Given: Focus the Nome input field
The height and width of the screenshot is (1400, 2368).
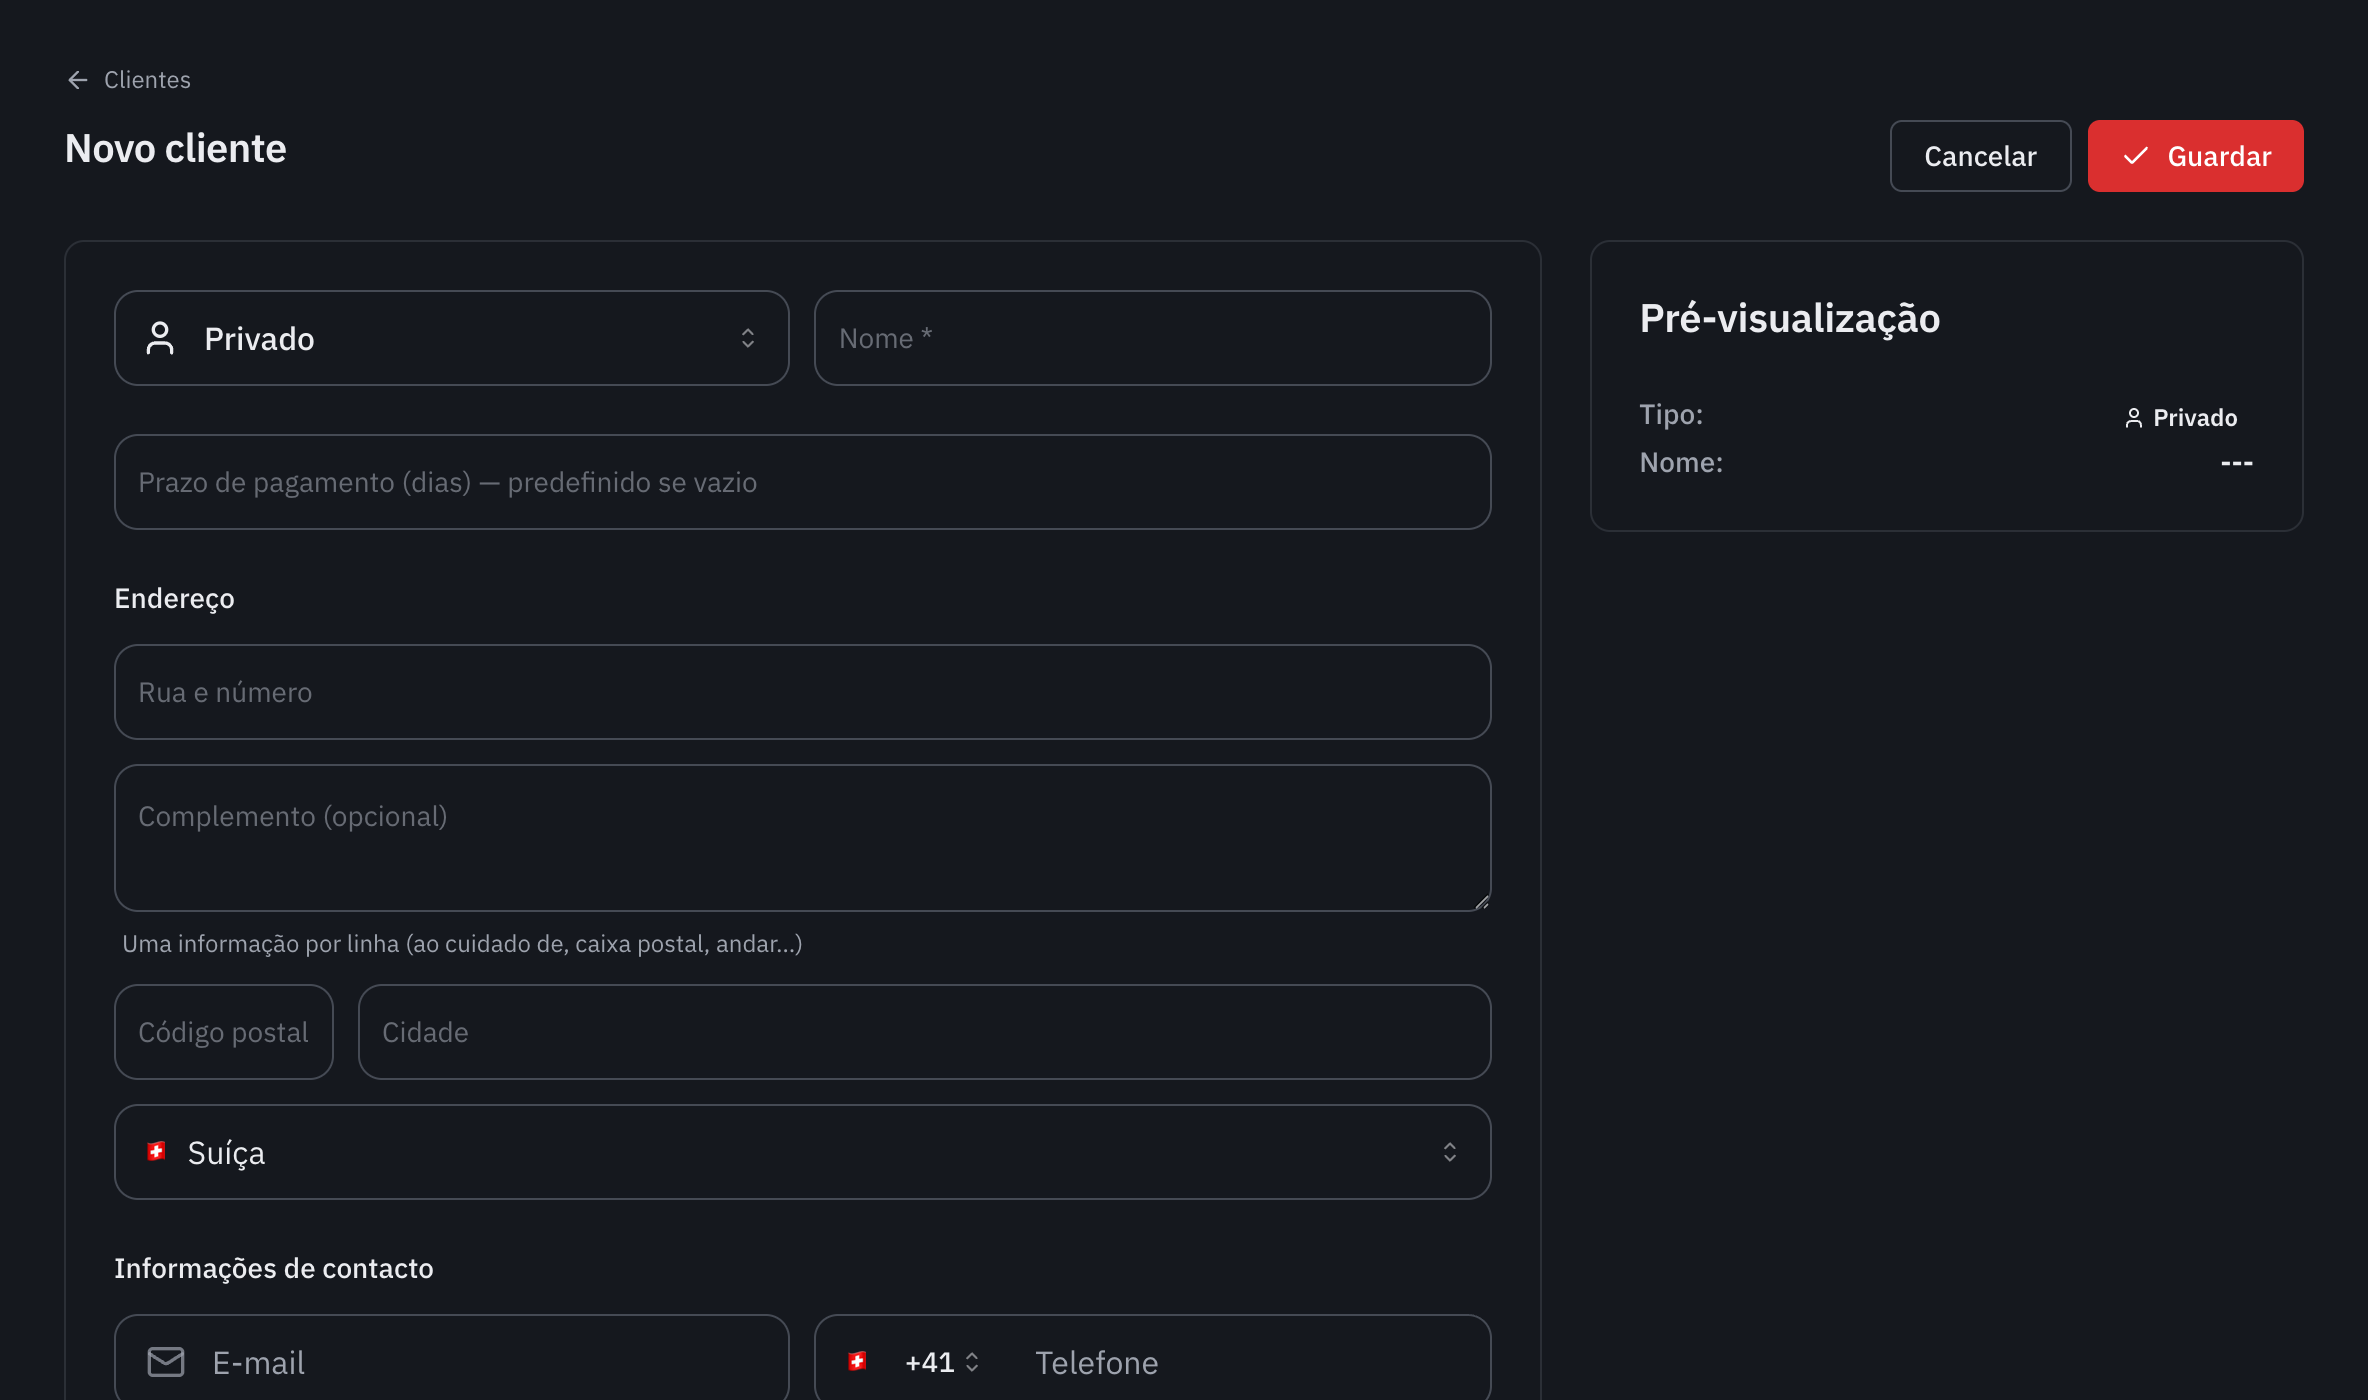Looking at the screenshot, I should point(1152,338).
